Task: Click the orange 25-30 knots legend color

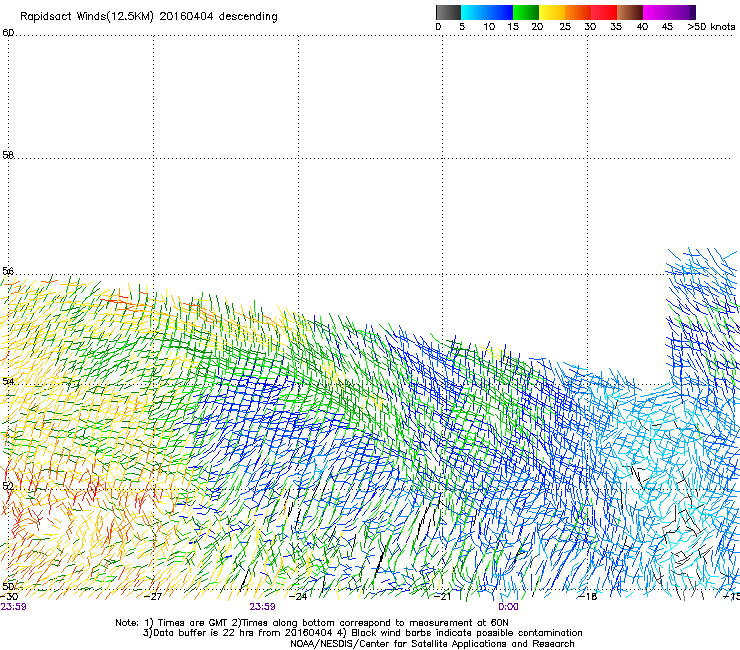Action: coord(578,12)
